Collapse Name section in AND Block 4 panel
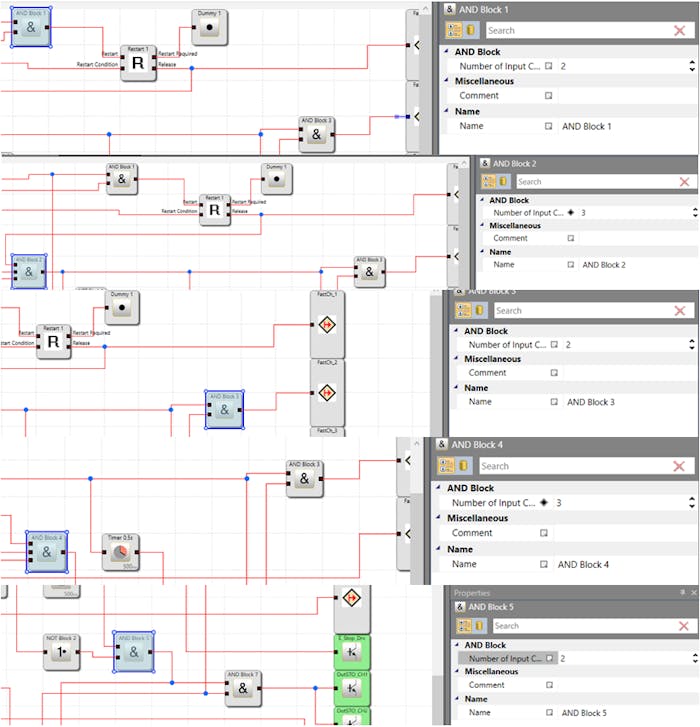 (x=439, y=548)
